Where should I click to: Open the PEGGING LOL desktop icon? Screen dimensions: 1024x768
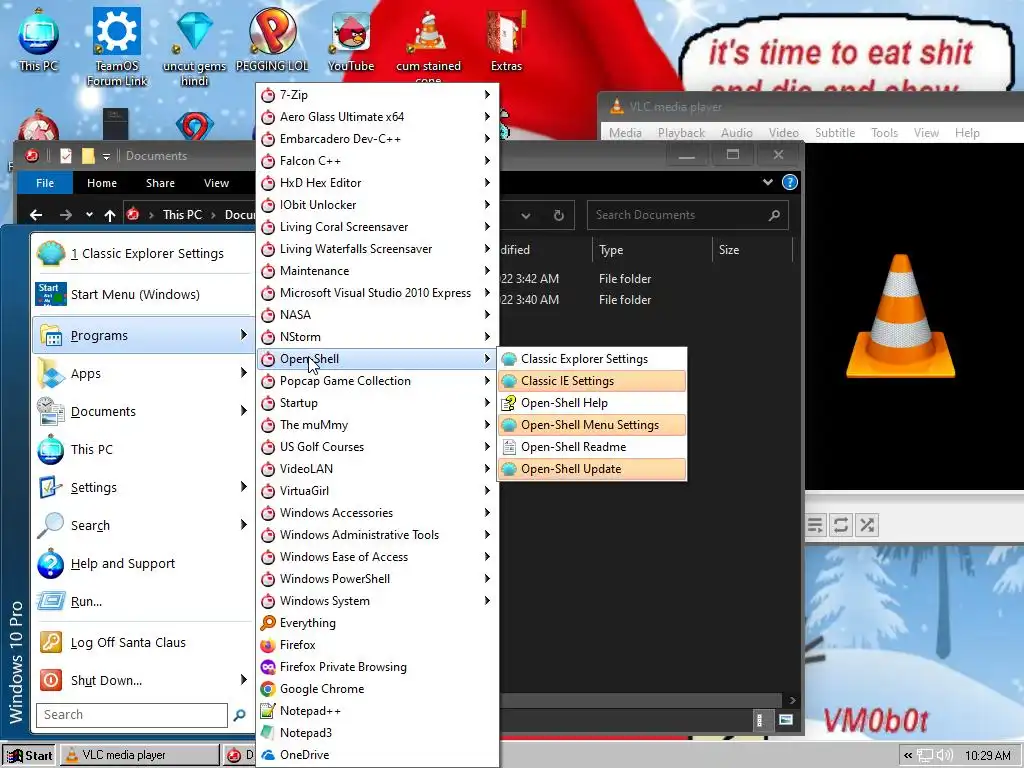[272, 39]
